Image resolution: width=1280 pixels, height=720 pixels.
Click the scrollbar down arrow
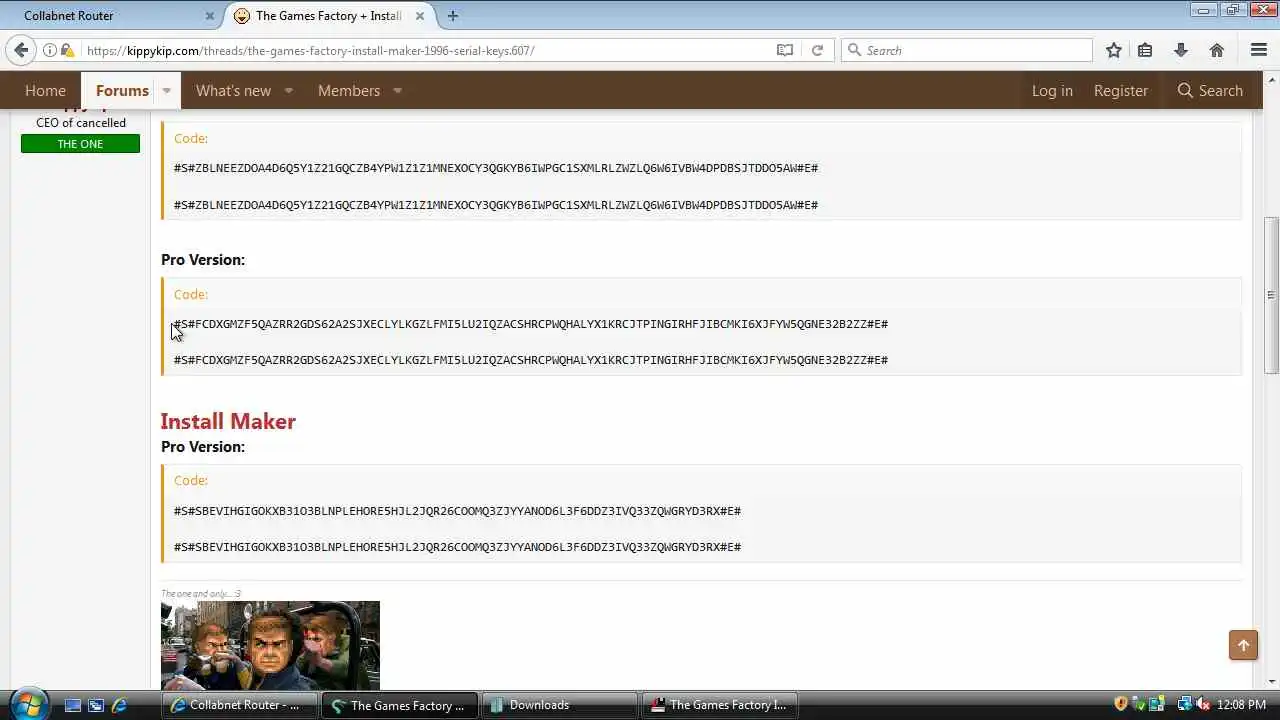[1271, 682]
